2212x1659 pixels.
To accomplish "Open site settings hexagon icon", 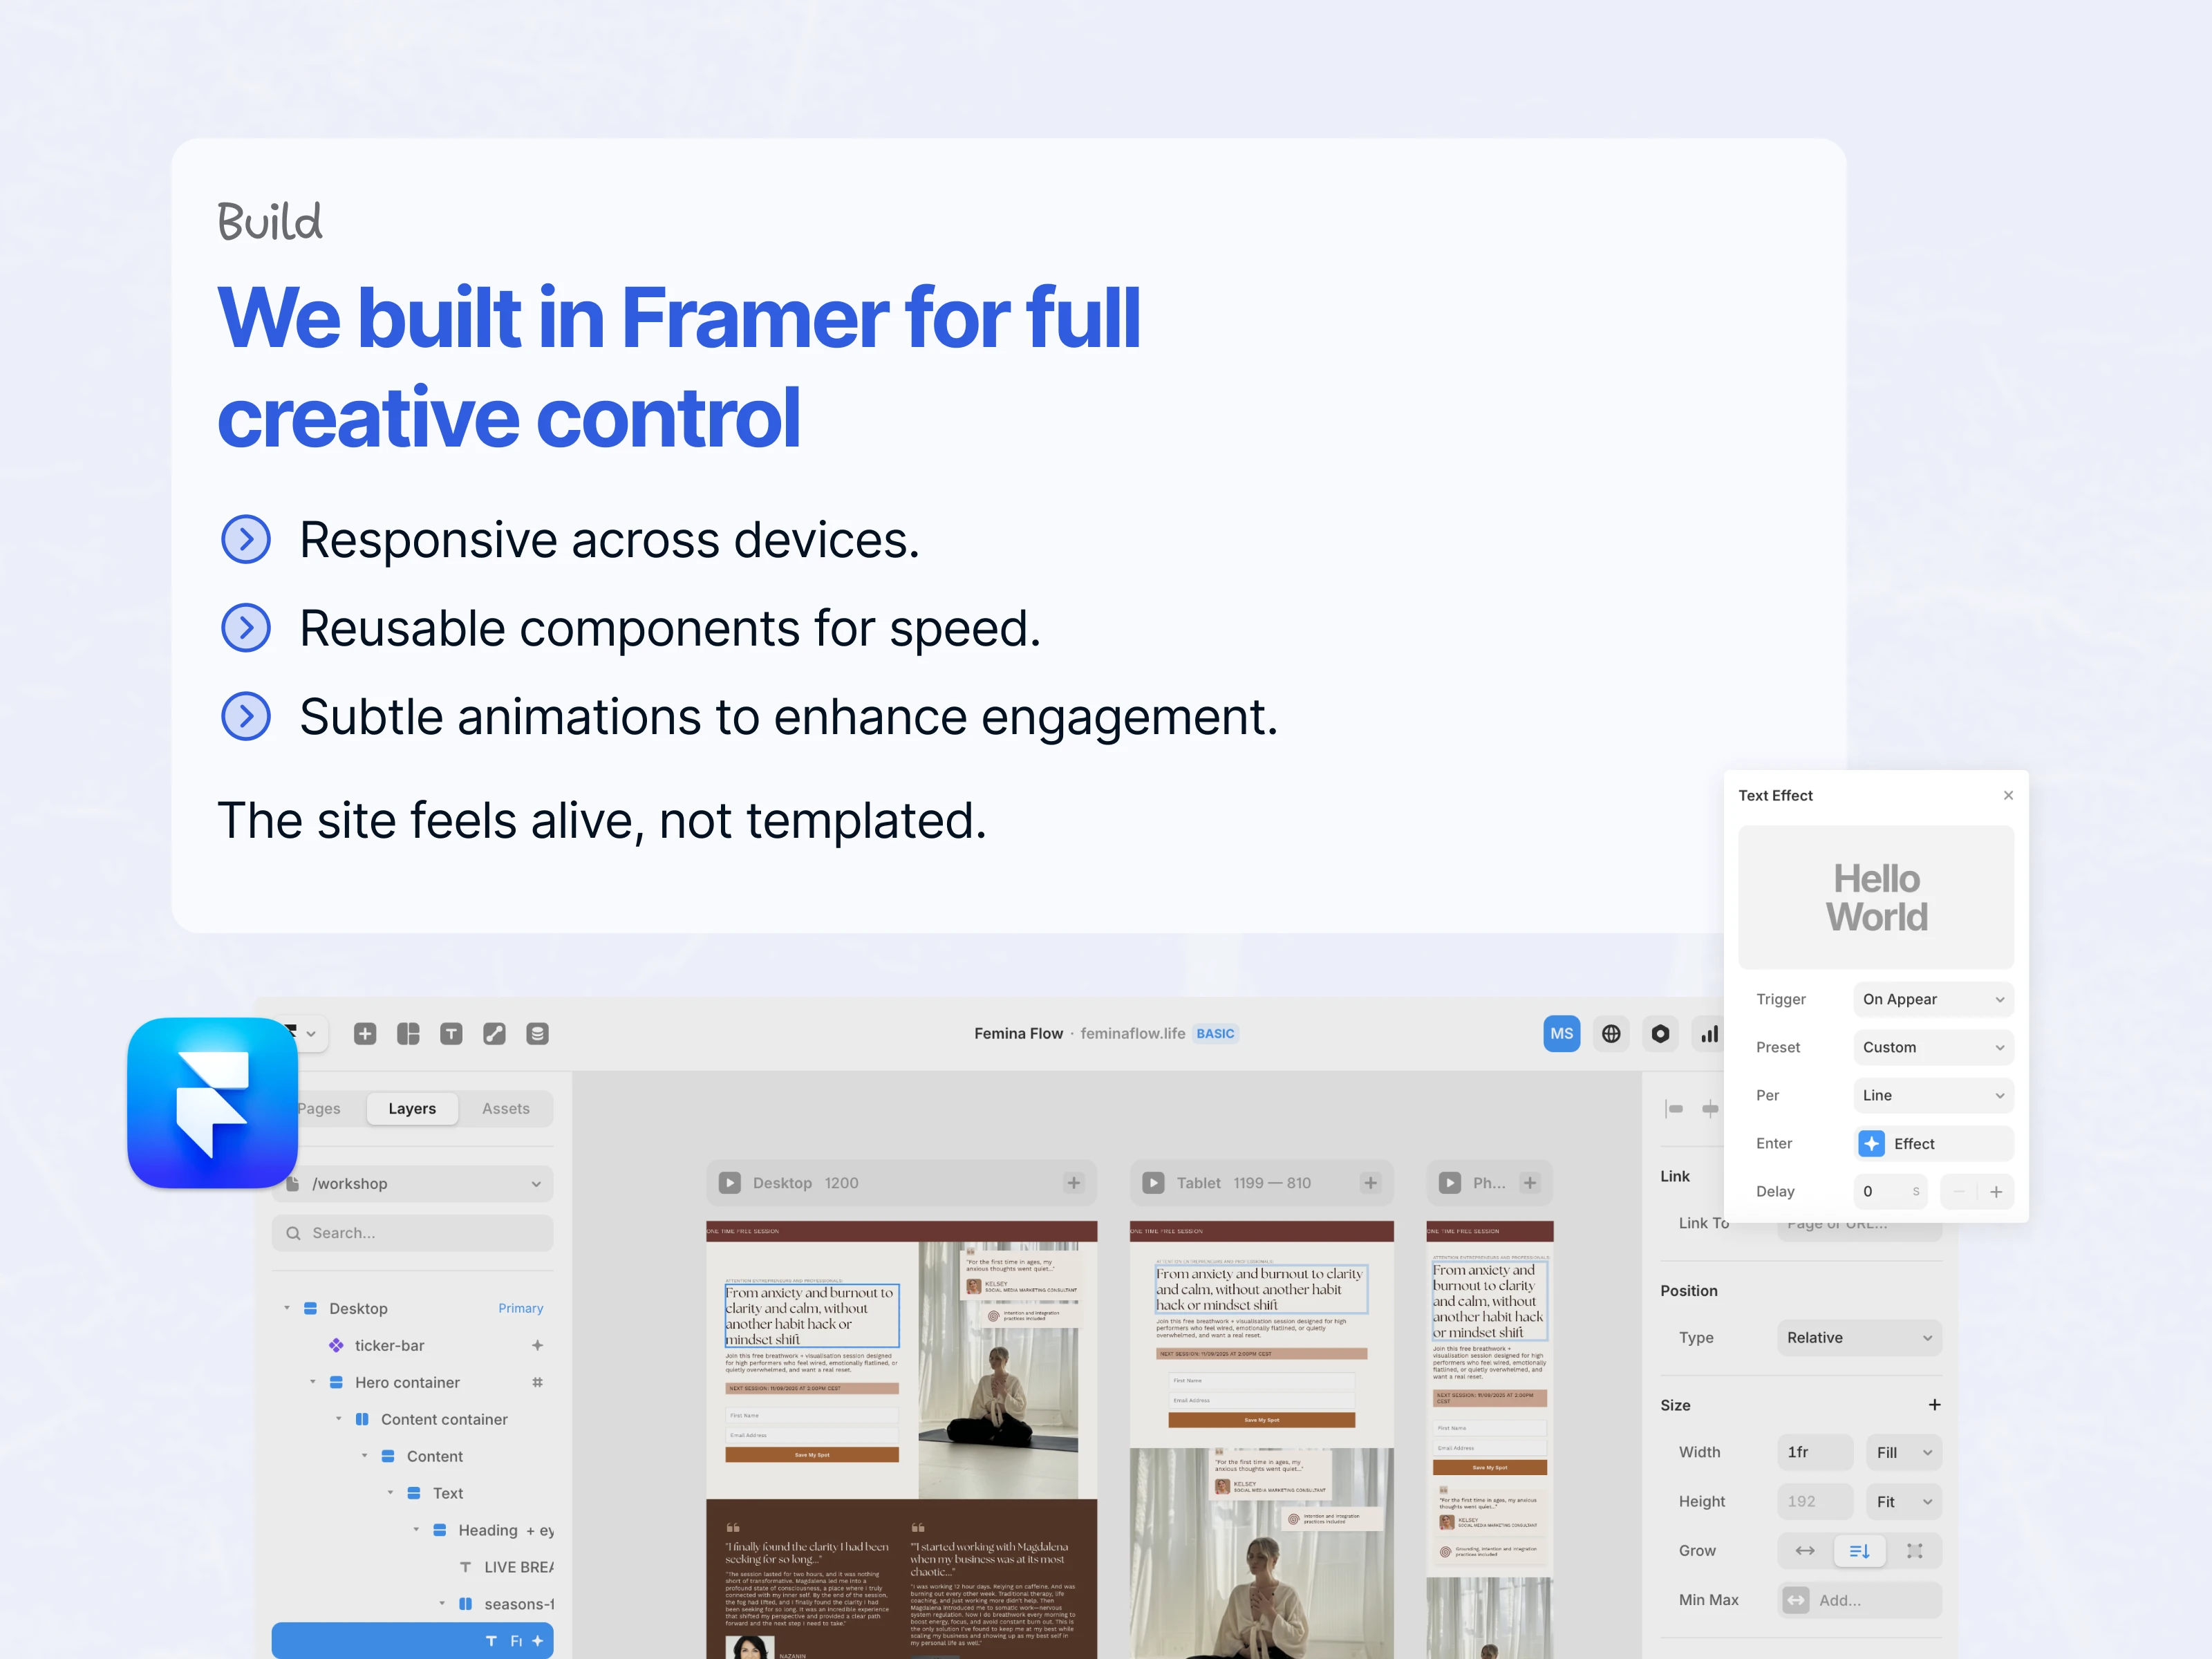I will coord(1660,1034).
